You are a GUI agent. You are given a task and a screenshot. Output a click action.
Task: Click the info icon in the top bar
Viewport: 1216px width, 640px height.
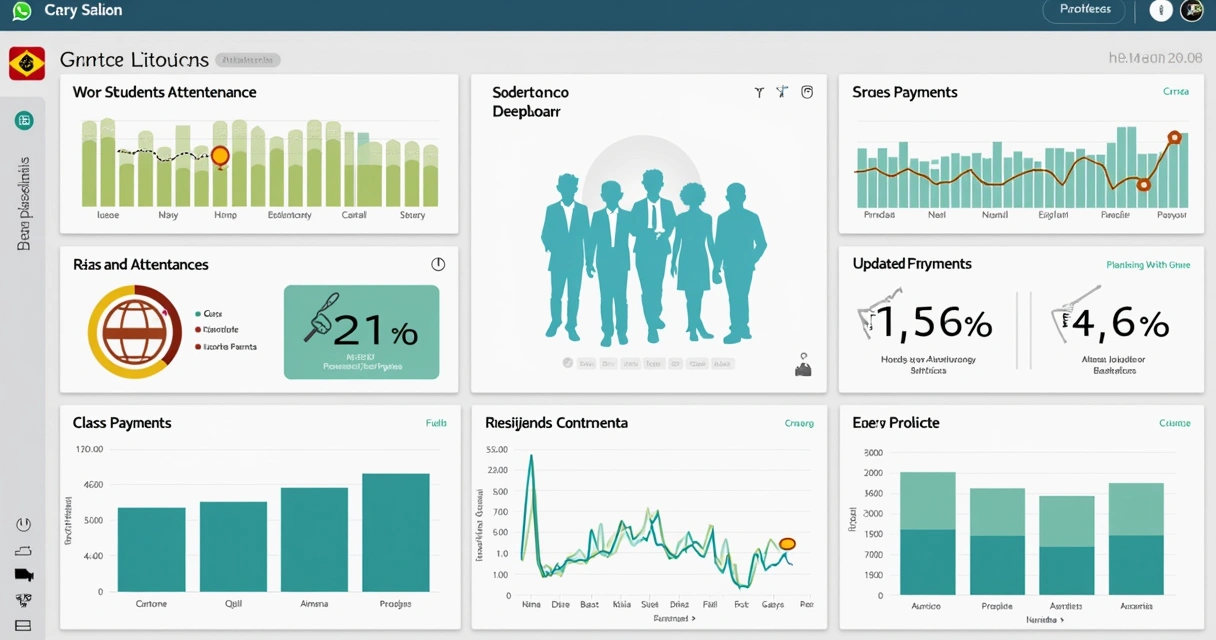(1160, 10)
